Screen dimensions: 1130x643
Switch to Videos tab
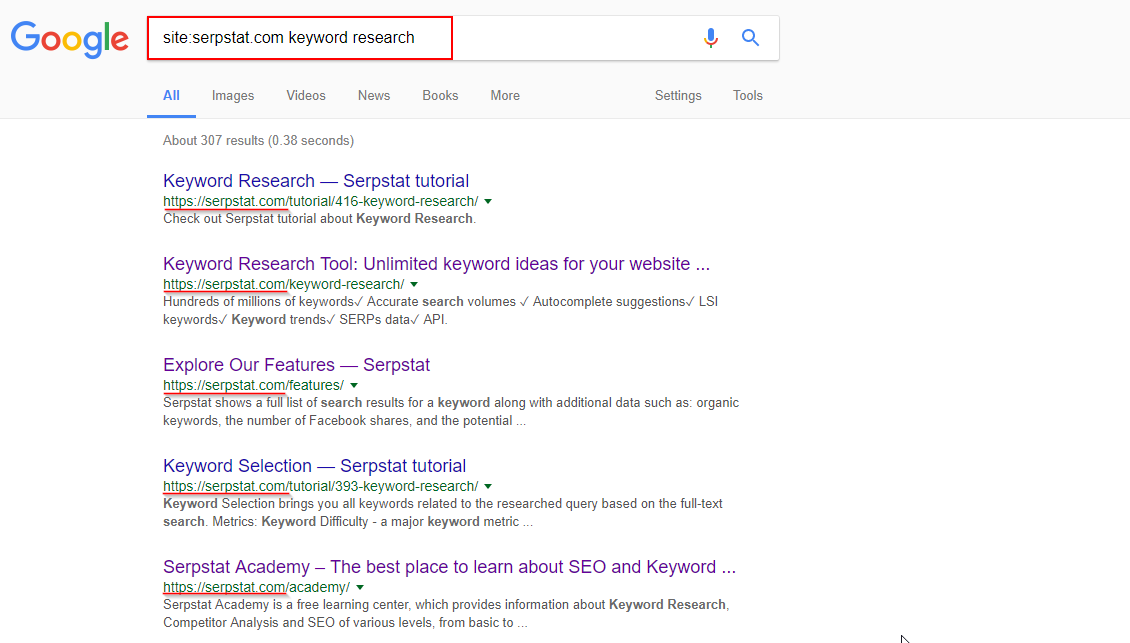(x=306, y=95)
